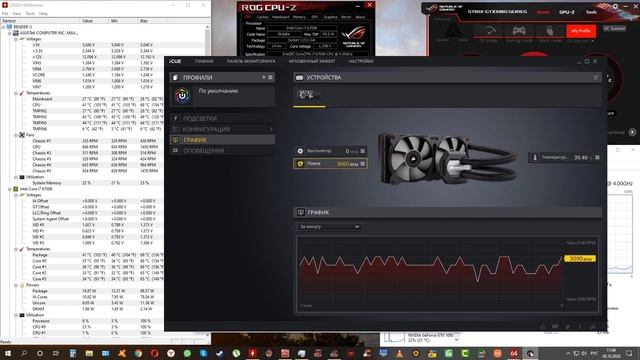Collapse the Fans group in HWMonitor
The width and height of the screenshot is (640, 360).
[16, 135]
